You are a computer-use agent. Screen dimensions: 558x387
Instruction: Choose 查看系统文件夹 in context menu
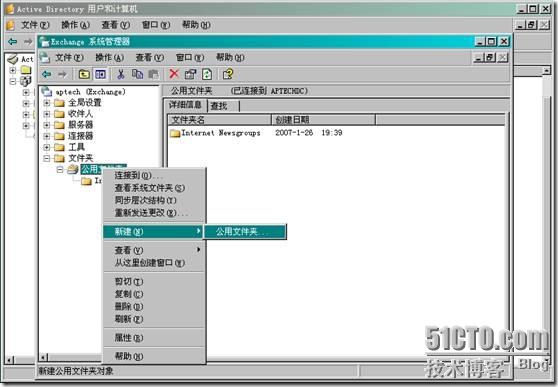click(x=154, y=188)
